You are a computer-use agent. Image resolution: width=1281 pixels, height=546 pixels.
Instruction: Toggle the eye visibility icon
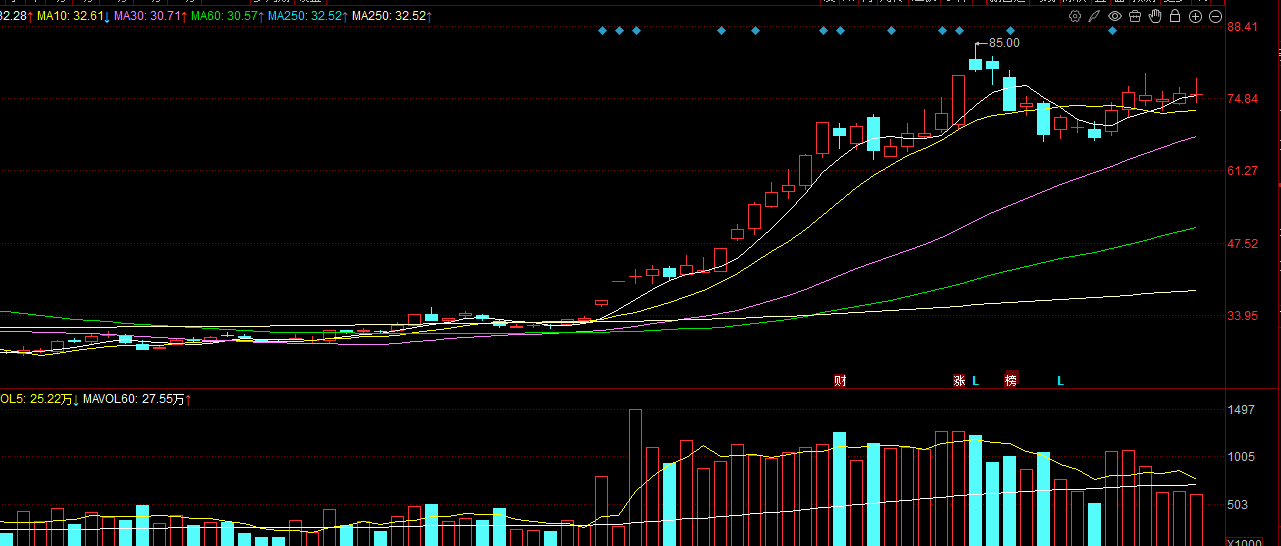(x=1115, y=16)
